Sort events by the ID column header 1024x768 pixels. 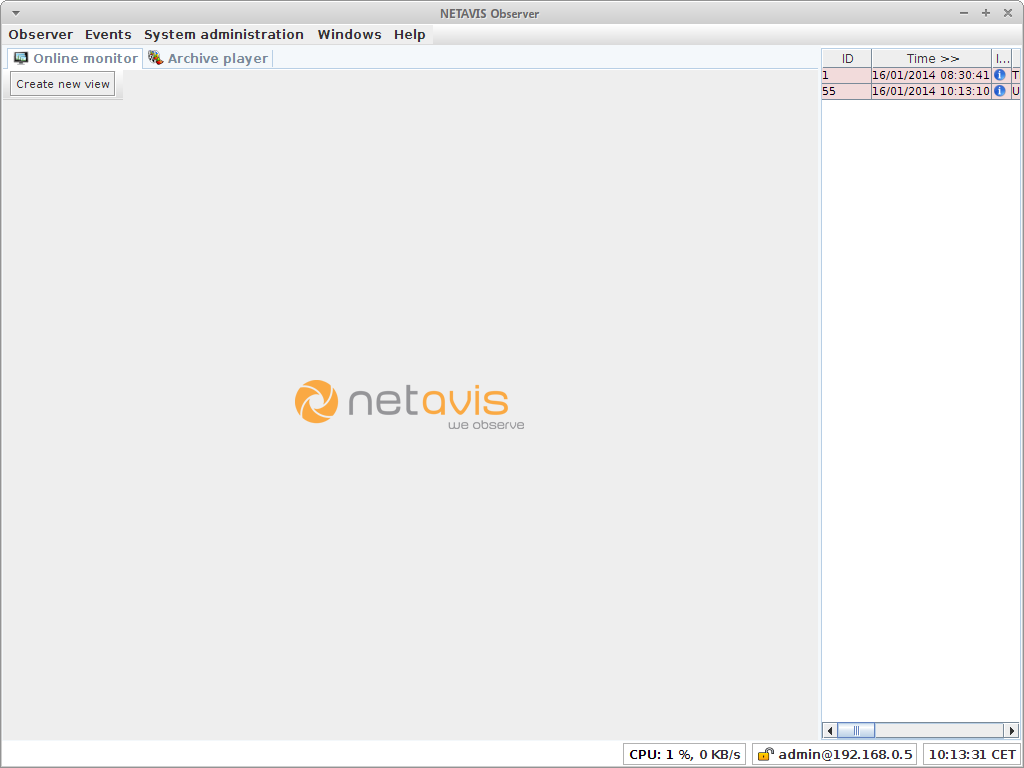[846, 59]
